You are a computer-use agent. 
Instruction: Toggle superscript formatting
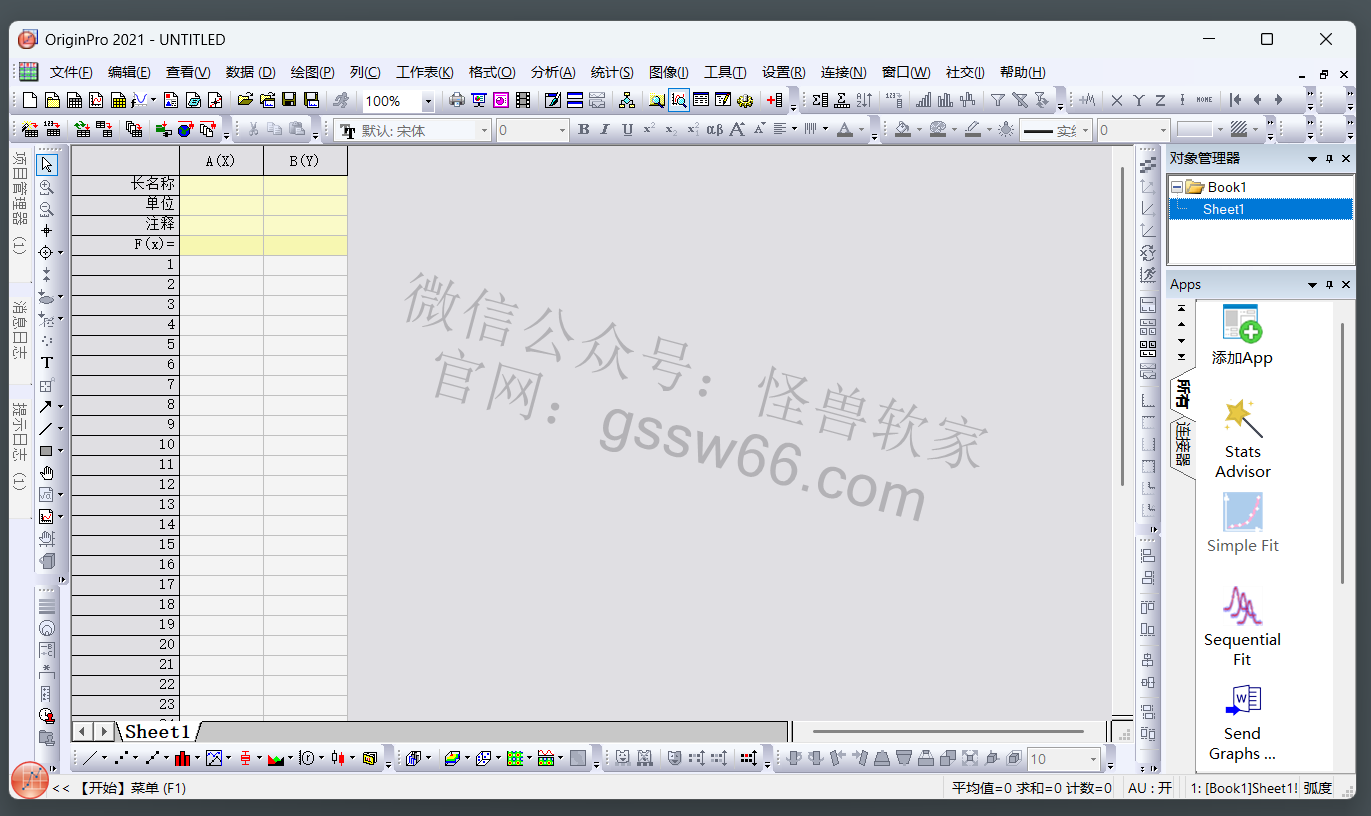[x=649, y=130]
